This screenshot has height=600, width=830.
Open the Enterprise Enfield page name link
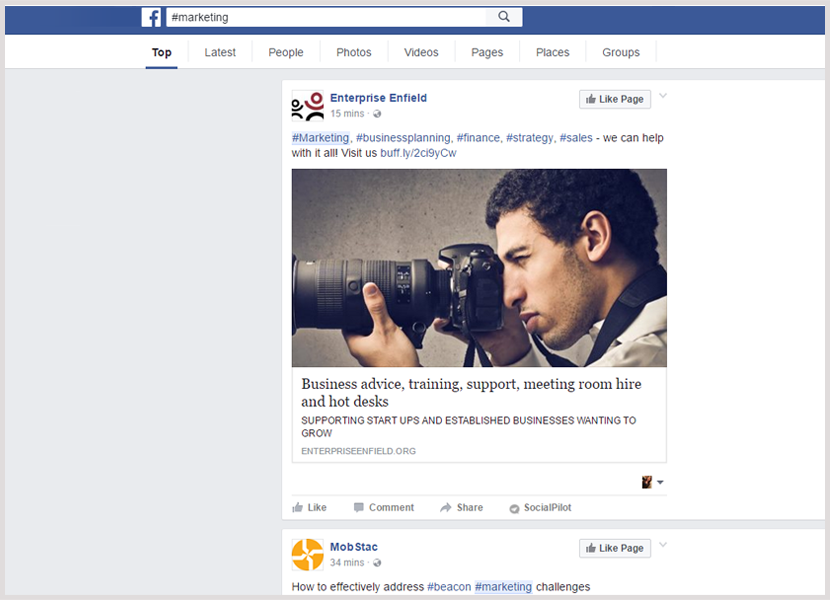pos(378,98)
